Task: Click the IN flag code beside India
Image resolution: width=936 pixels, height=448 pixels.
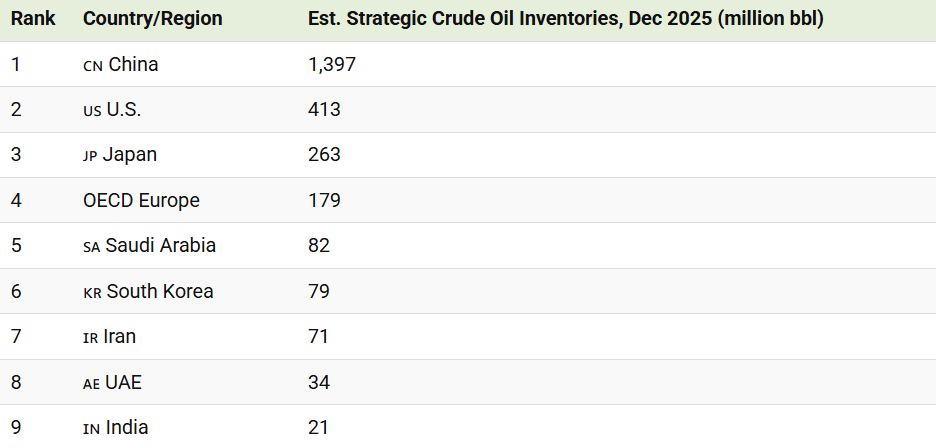Action: pyautogui.click(x=91, y=429)
